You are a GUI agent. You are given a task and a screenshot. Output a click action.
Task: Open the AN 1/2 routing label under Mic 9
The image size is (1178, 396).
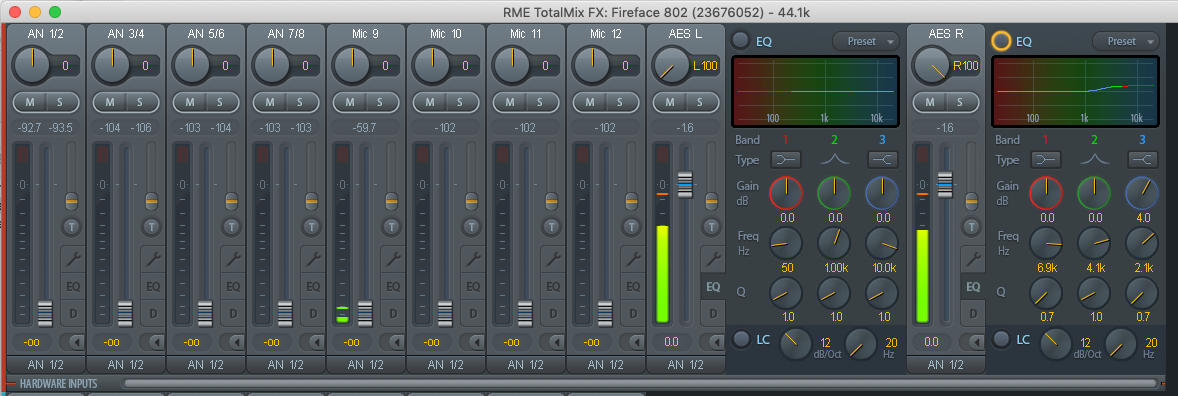(x=365, y=364)
